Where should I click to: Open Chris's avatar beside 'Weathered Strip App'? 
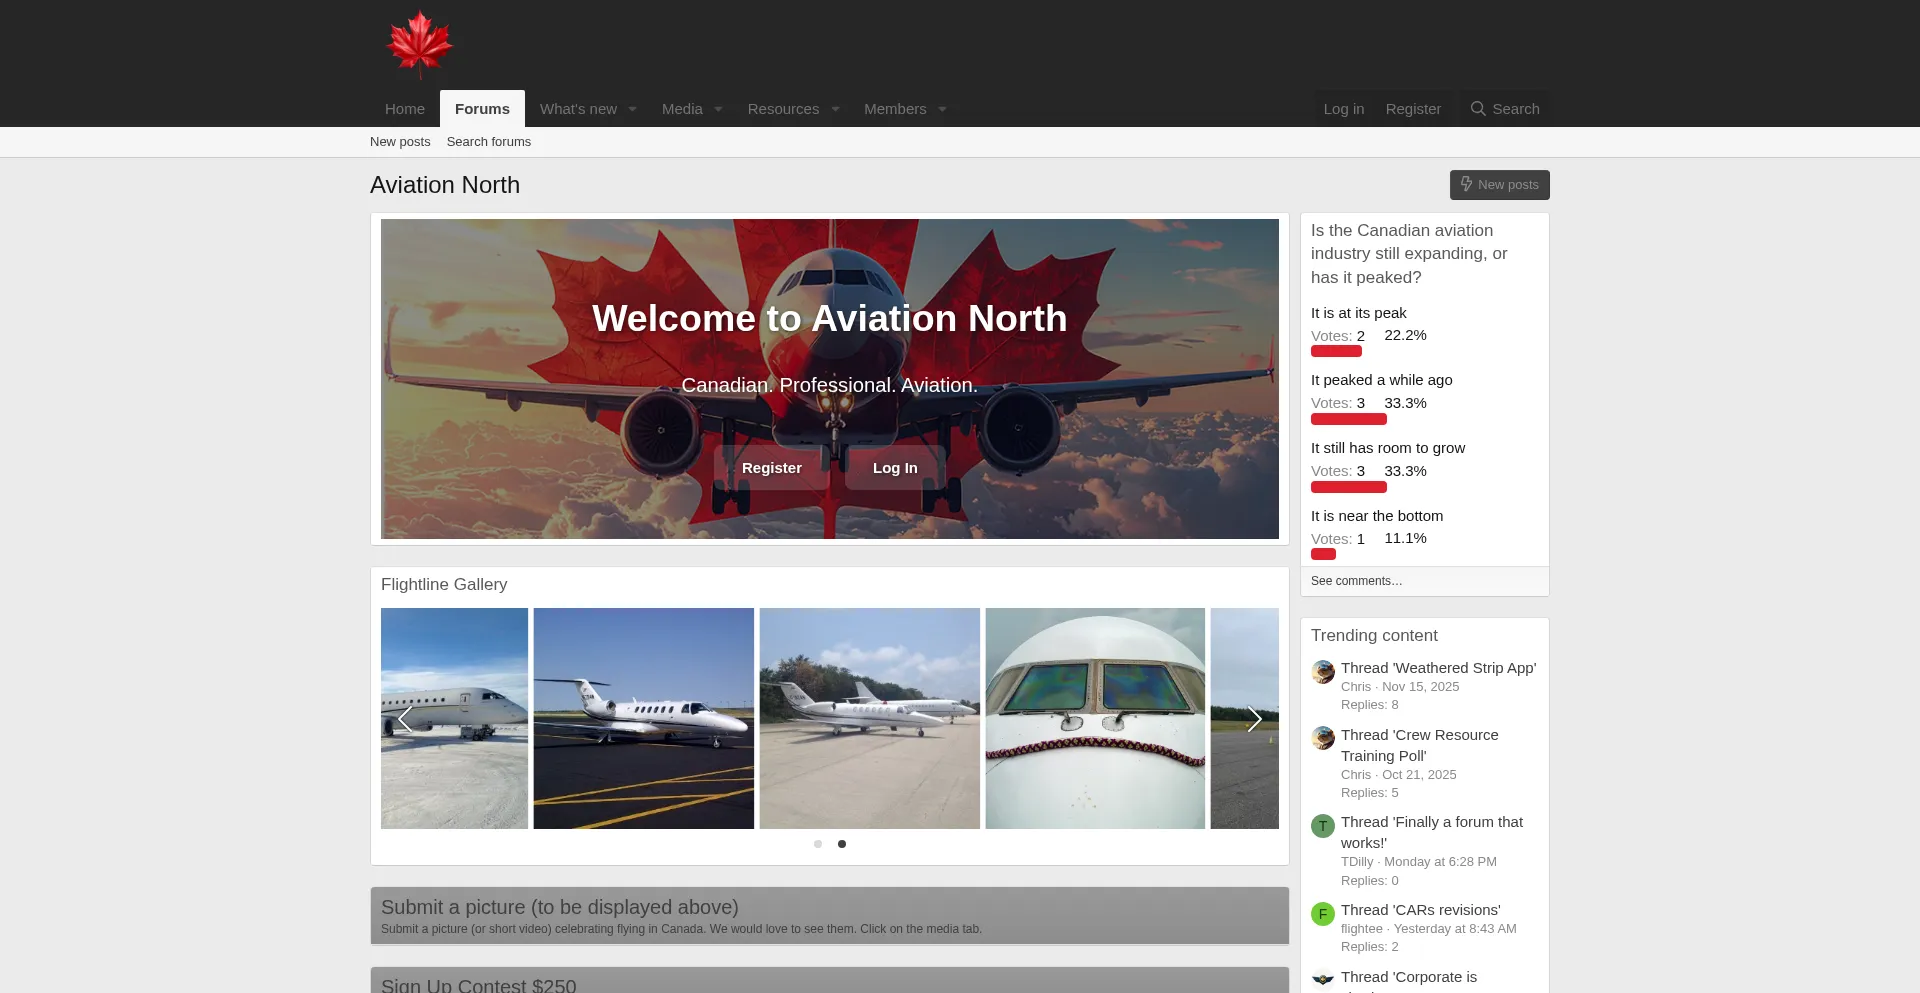[1323, 672]
